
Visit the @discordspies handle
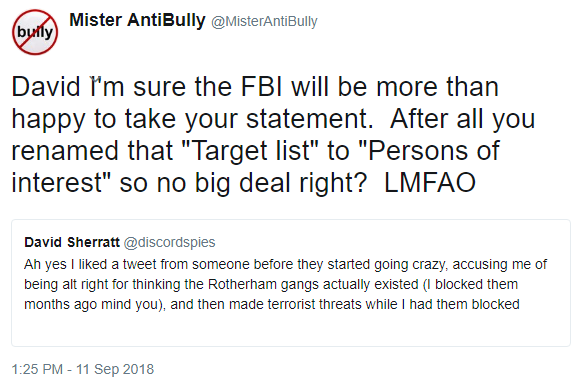tap(169, 242)
